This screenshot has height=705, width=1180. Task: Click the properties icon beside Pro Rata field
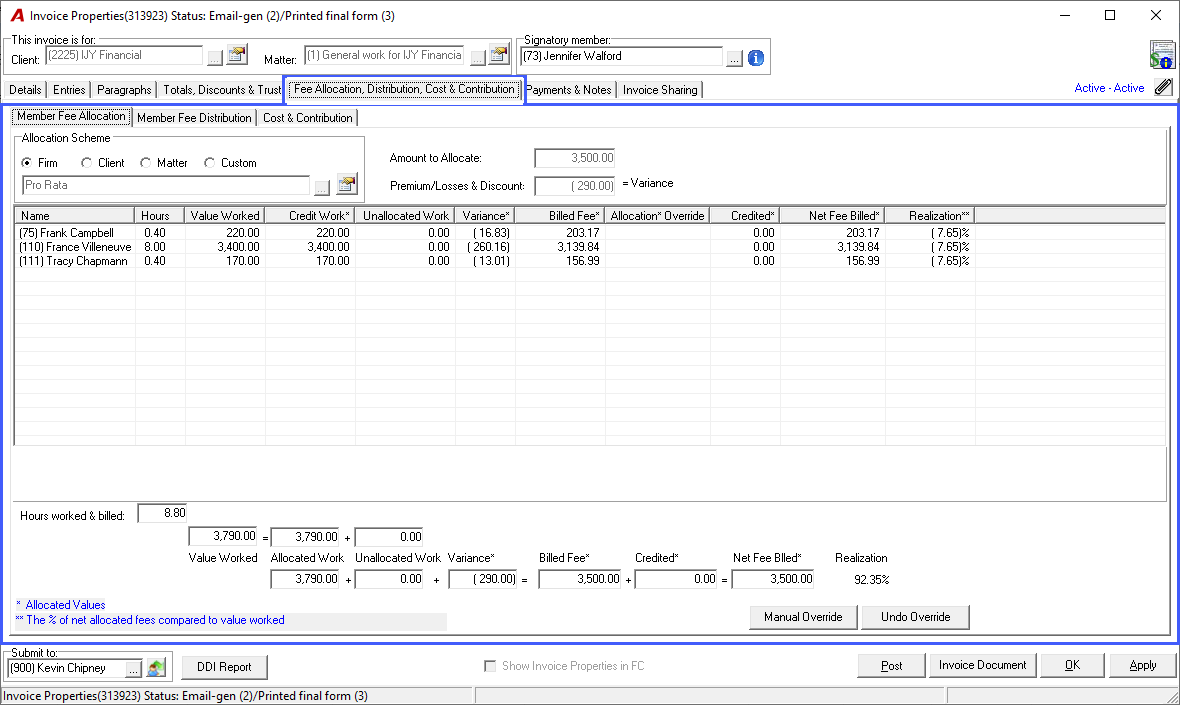347,184
